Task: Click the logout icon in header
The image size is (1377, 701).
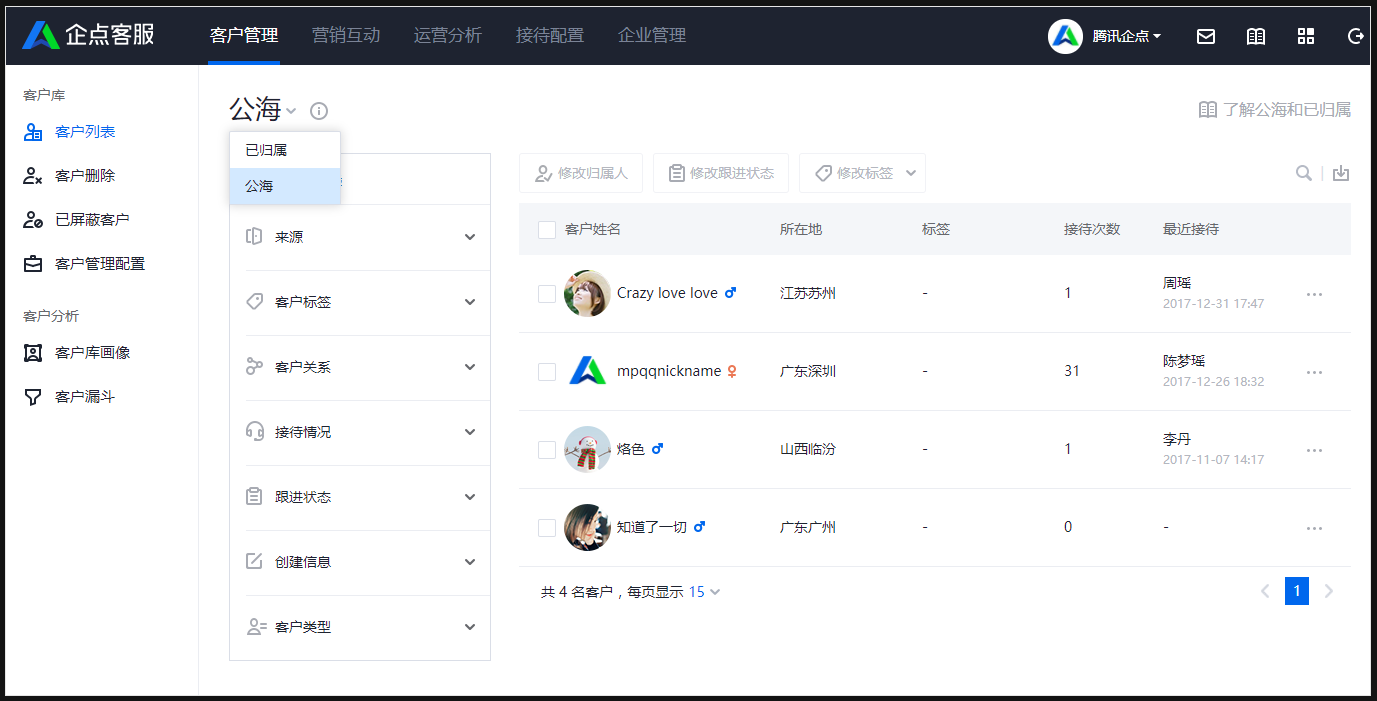Action: coord(1356,36)
